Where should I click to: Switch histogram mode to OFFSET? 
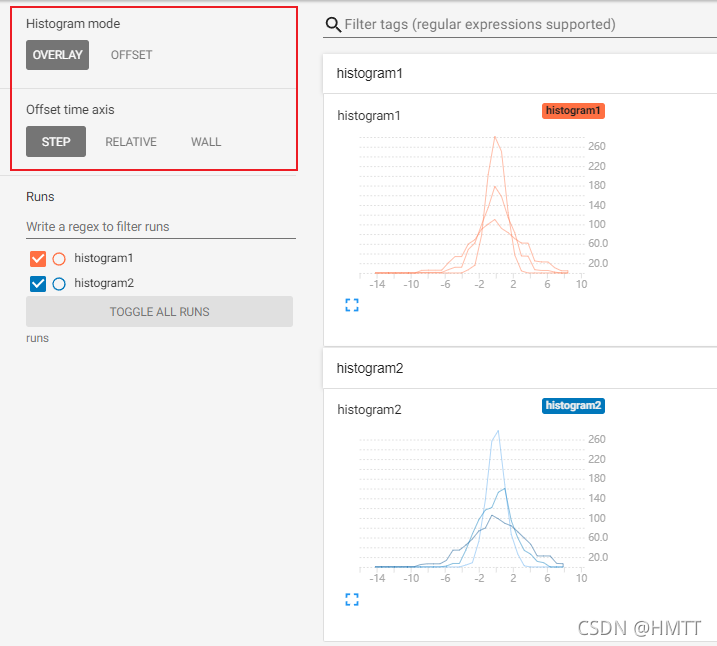click(131, 55)
